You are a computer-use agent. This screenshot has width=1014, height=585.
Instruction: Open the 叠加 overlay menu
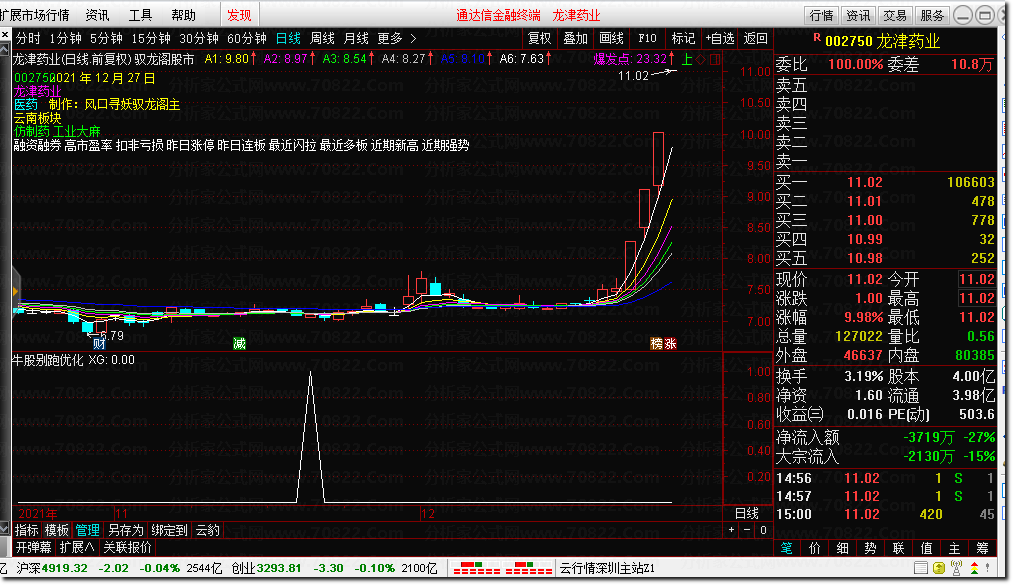coord(575,39)
